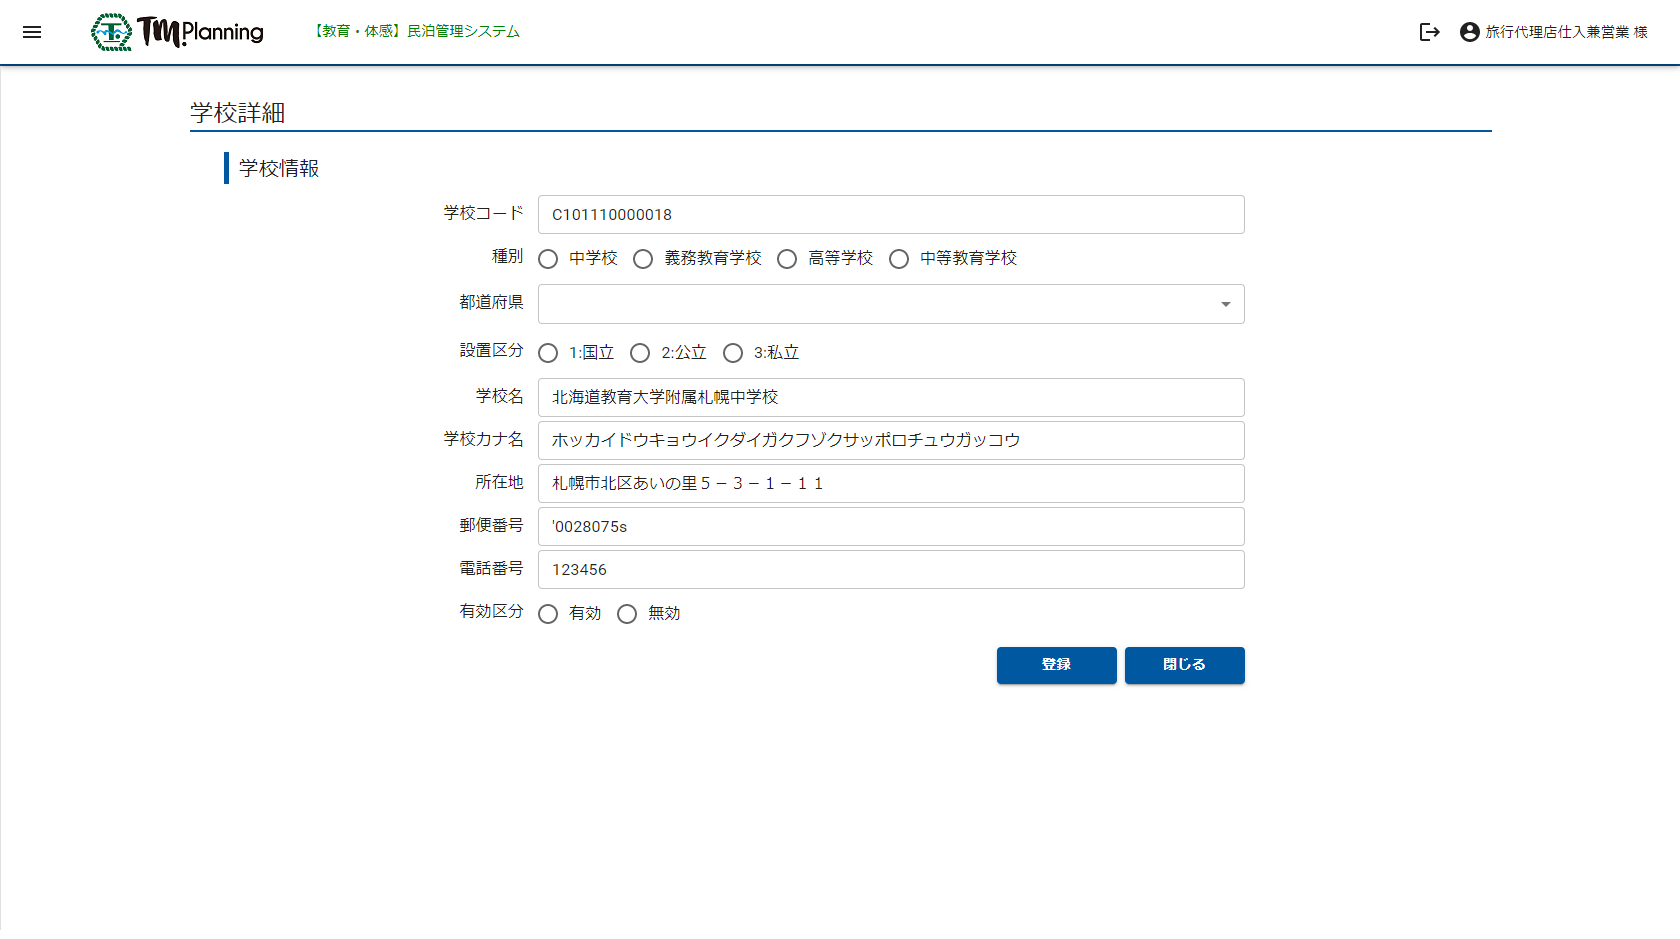Open the hamburger navigation menu
Screen dimensions: 1680x939
(x=32, y=32)
